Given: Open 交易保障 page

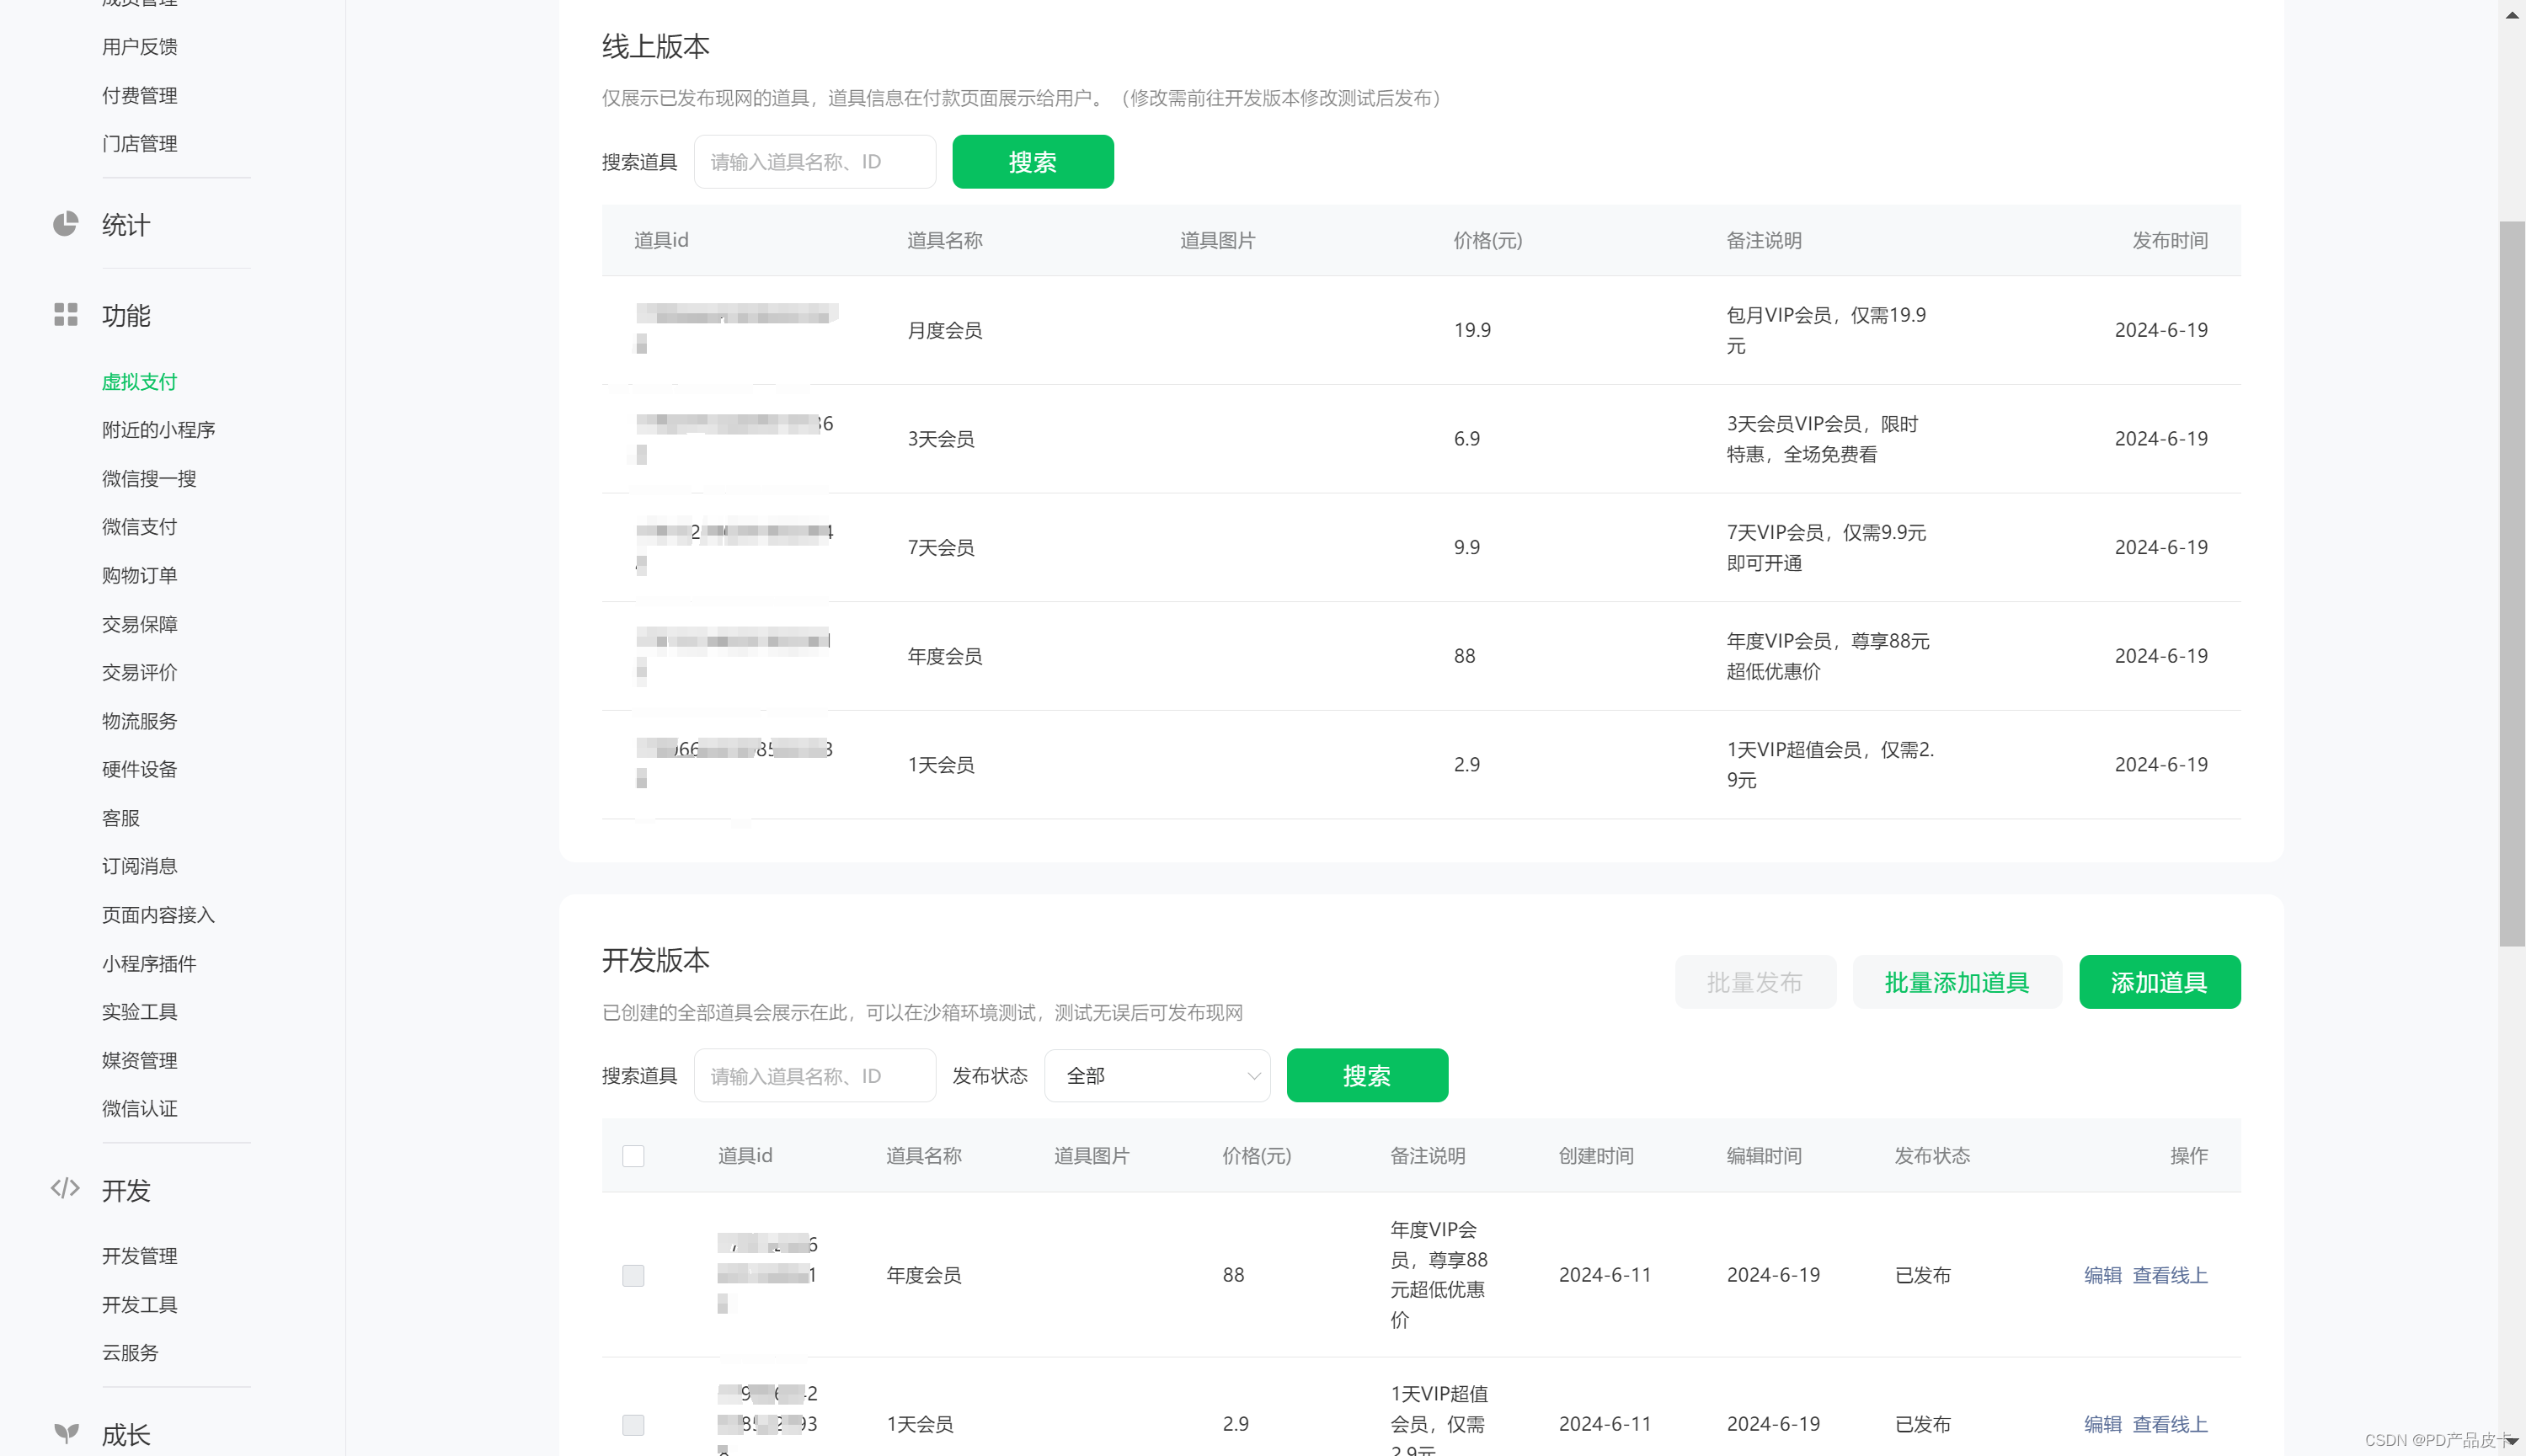Looking at the screenshot, I should coord(140,625).
